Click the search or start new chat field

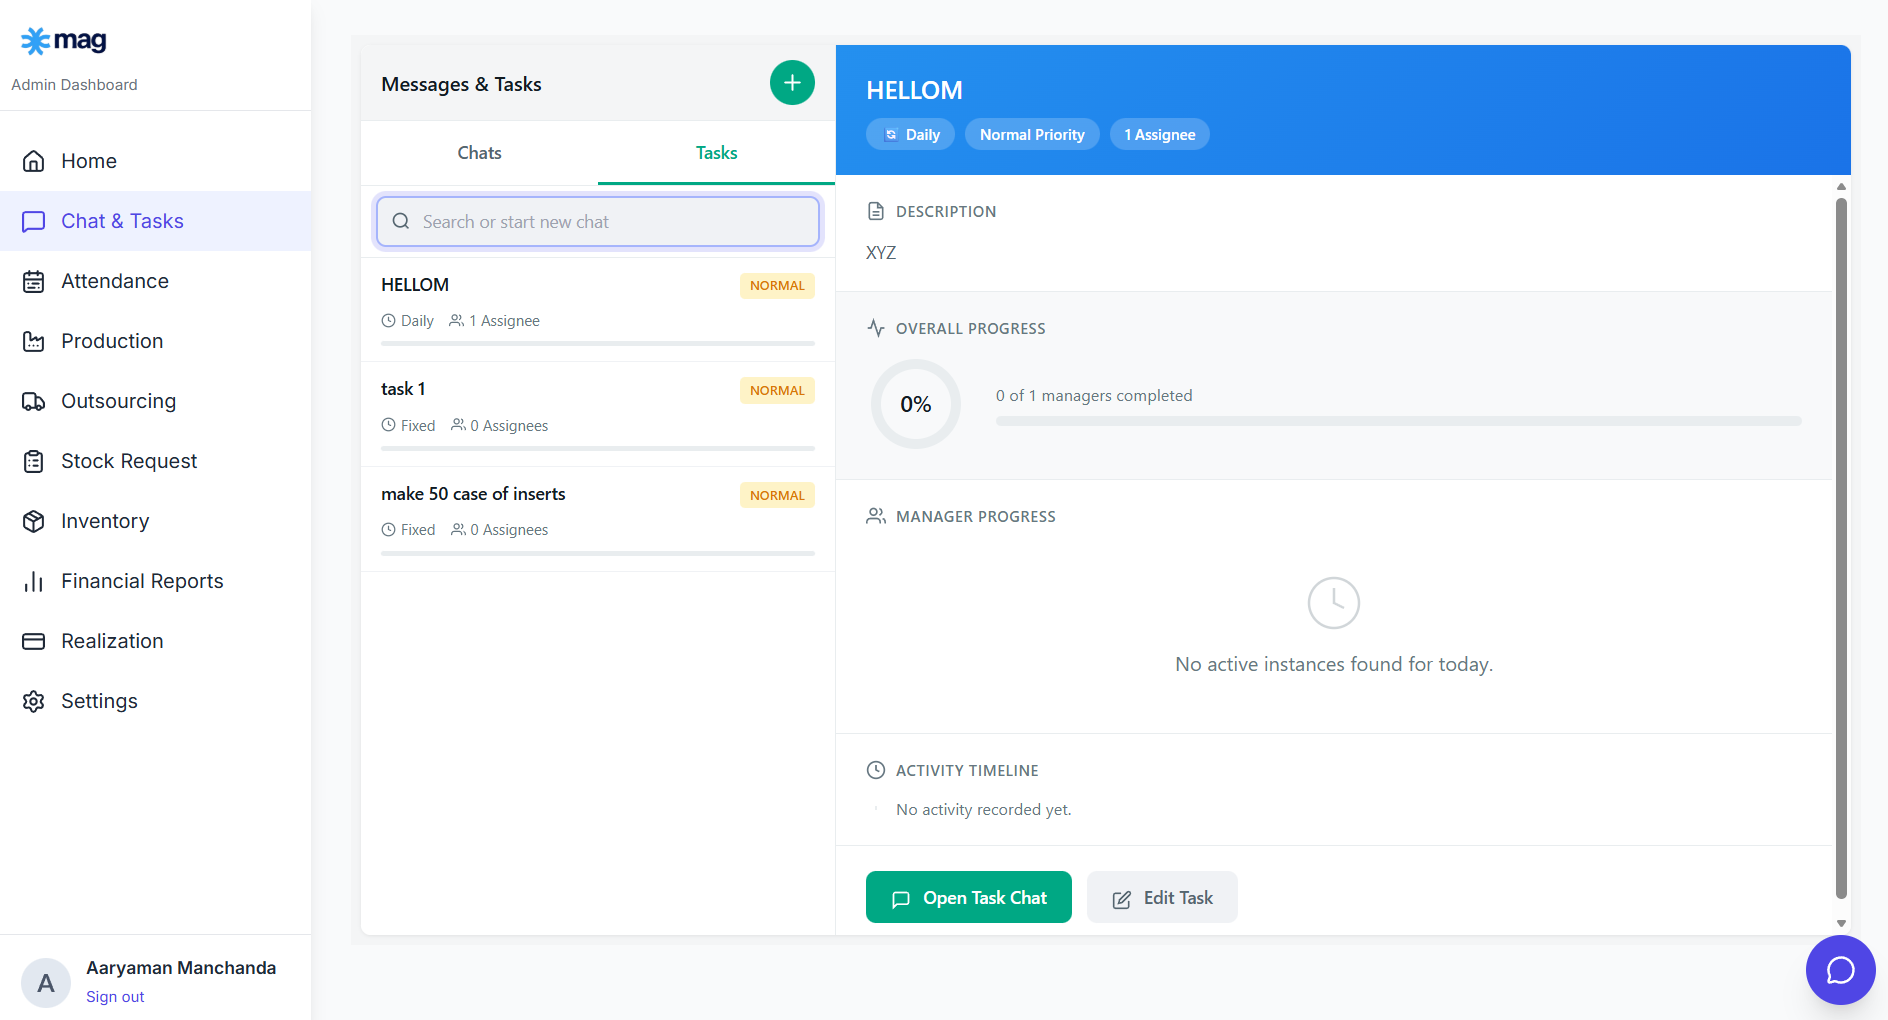pos(597,221)
